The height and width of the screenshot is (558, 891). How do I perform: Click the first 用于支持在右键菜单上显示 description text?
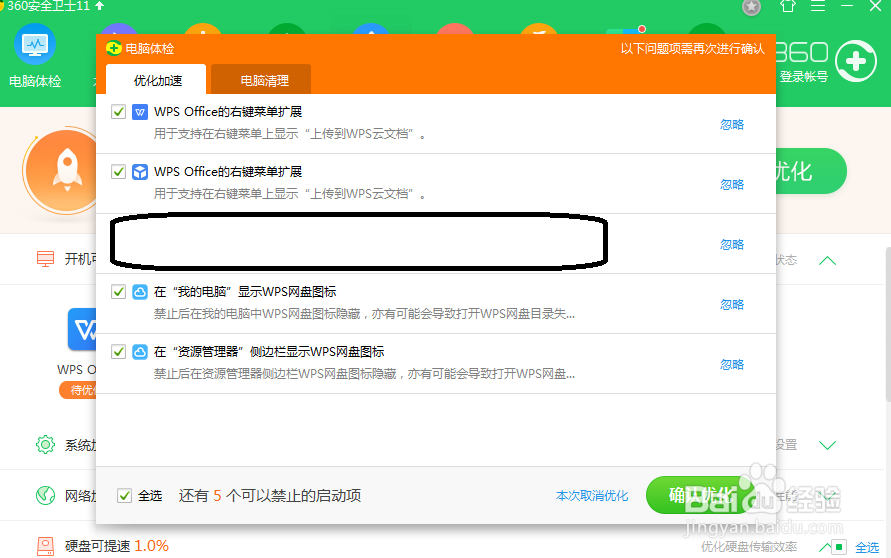click(290, 134)
